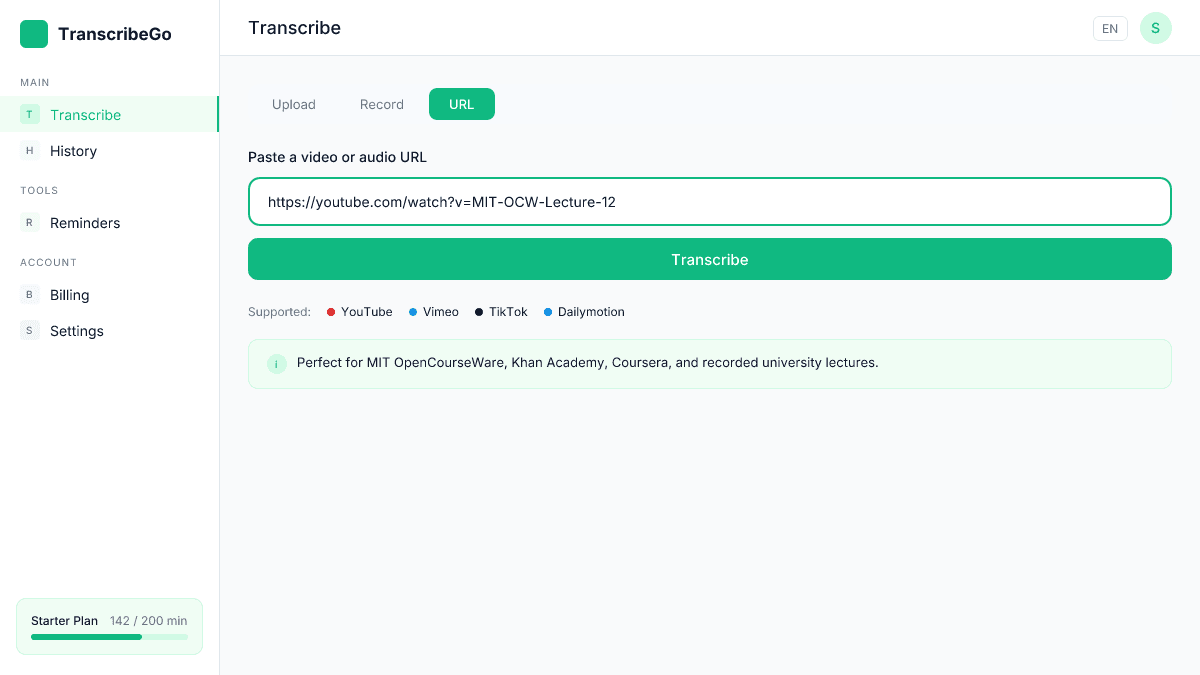Select the YouTube supported platform indicator
This screenshot has height=675, width=1200.
(x=359, y=311)
